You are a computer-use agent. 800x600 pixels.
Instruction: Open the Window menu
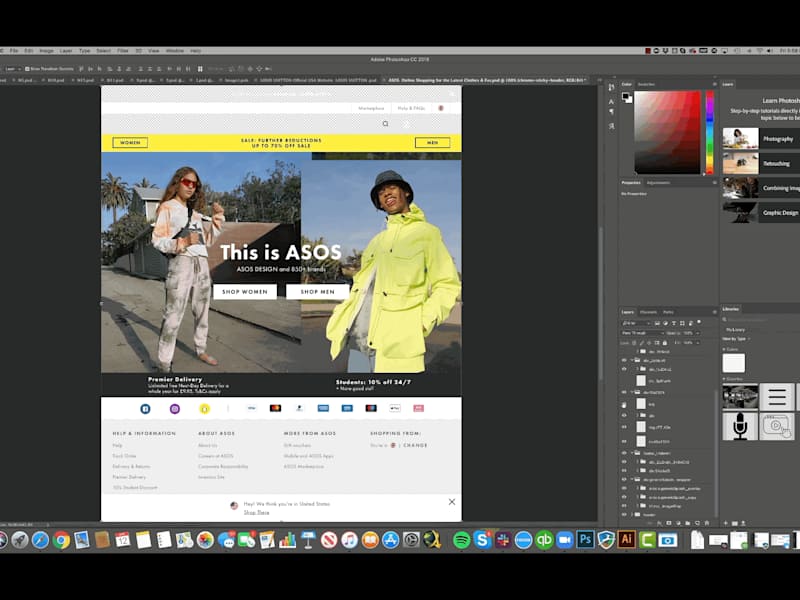[174, 51]
